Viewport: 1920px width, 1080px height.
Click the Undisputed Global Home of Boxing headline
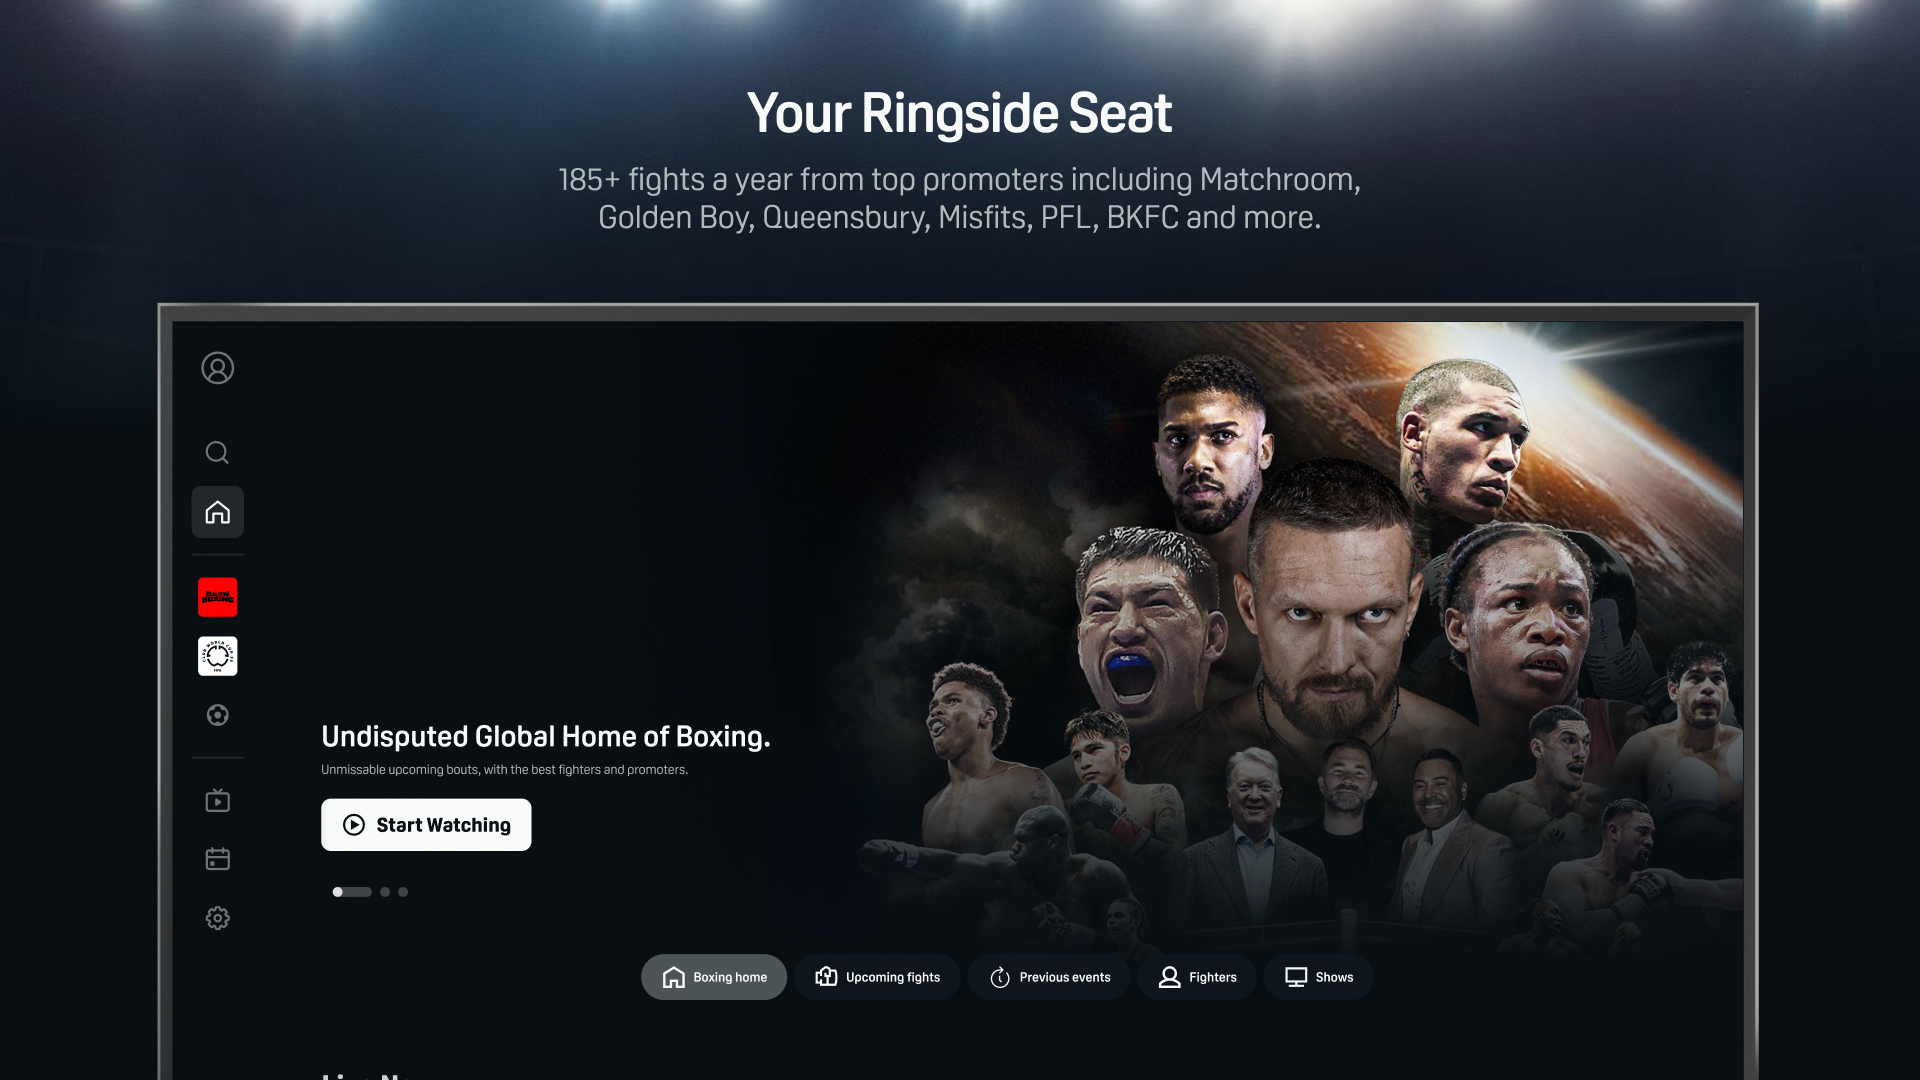pyautogui.click(x=545, y=737)
